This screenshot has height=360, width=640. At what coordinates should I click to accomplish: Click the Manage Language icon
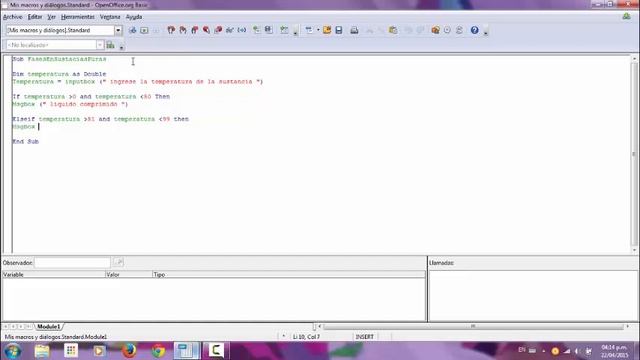pyautogui.click(x=111, y=45)
